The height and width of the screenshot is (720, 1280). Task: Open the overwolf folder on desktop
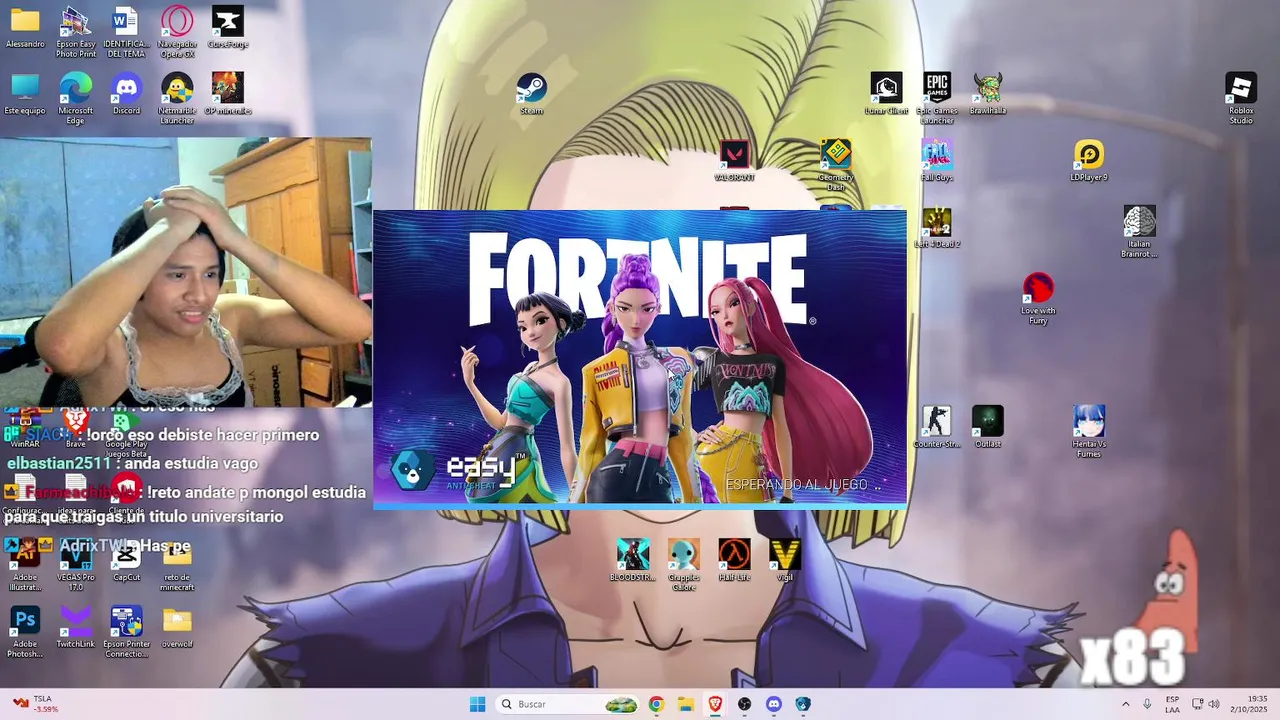tap(177, 627)
